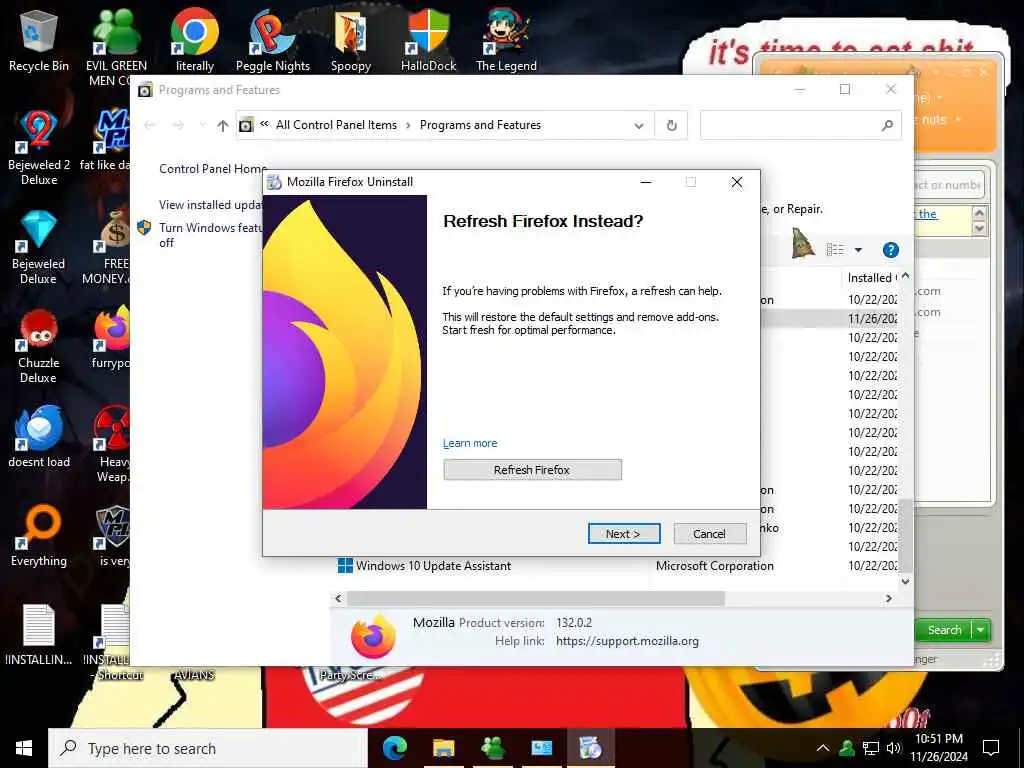Open EVIL GREEN MEN desktop shortcut
Viewport: 1024px width, 768px height.
click(116, 47)
